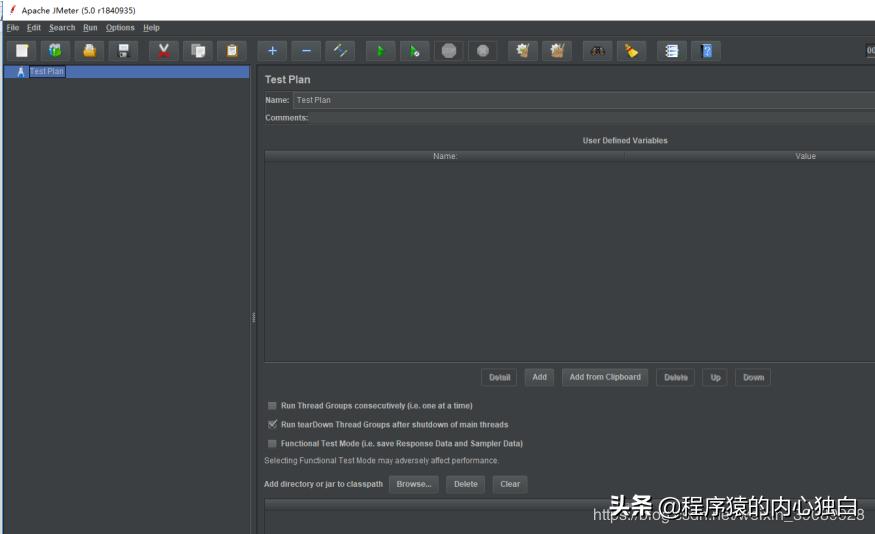Click the Up button
The height and width of the screenshot is (534, 875).
pyautogui.click(x=715, y=377)
